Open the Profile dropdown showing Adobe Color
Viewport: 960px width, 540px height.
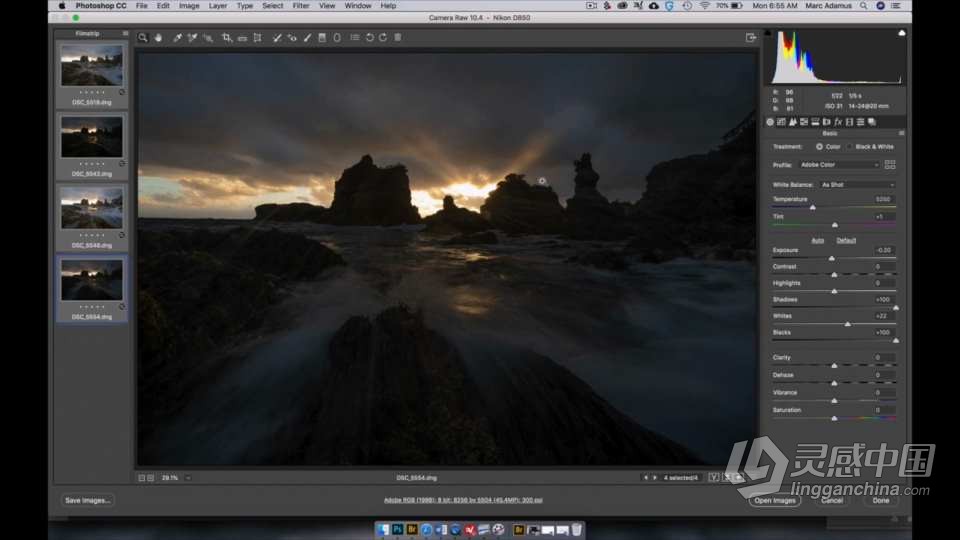tap(839, 165)
